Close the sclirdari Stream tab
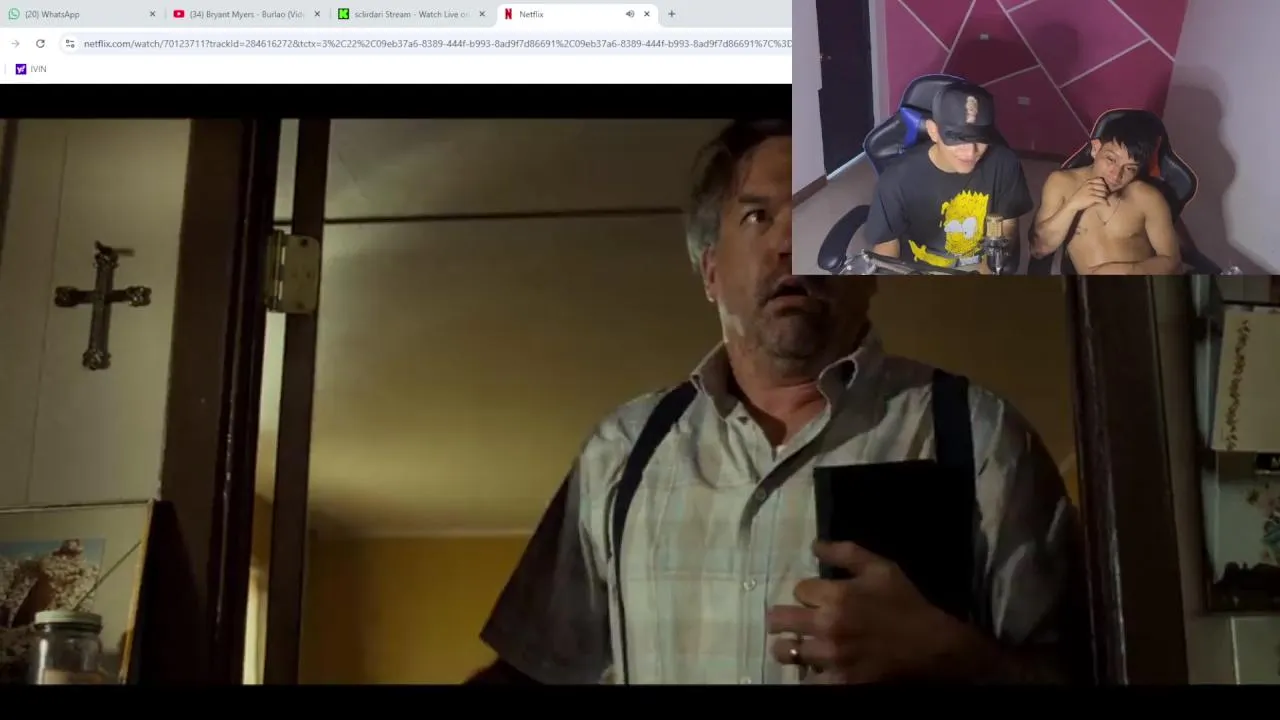Image resolution: width=1280 pixels, height=720 pixels. tap(482, 14)
